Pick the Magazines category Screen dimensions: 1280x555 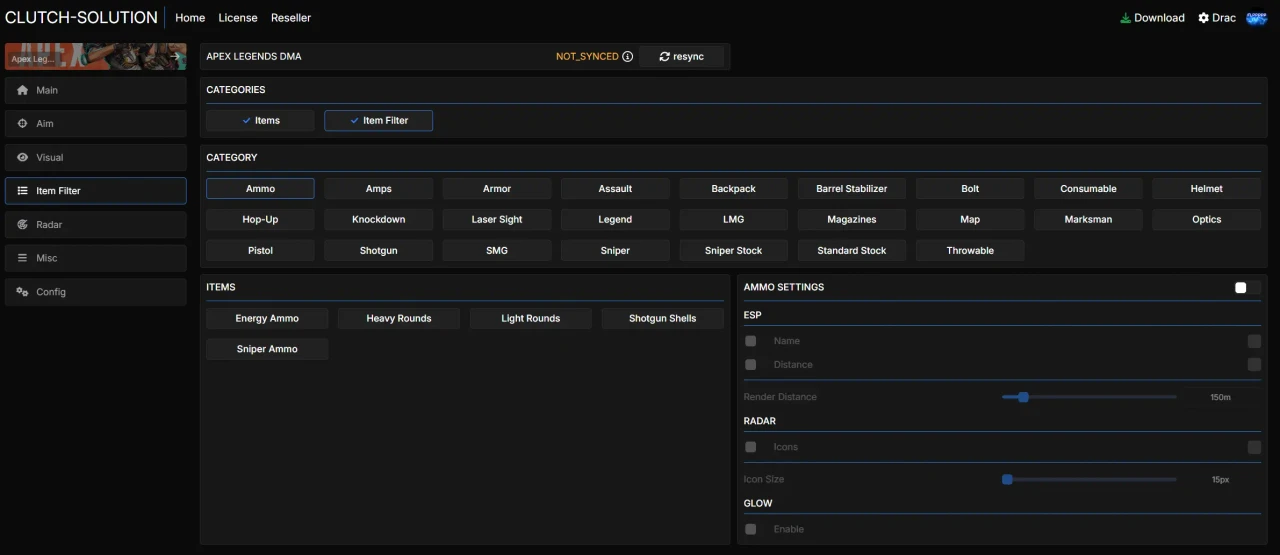point(852,220)
